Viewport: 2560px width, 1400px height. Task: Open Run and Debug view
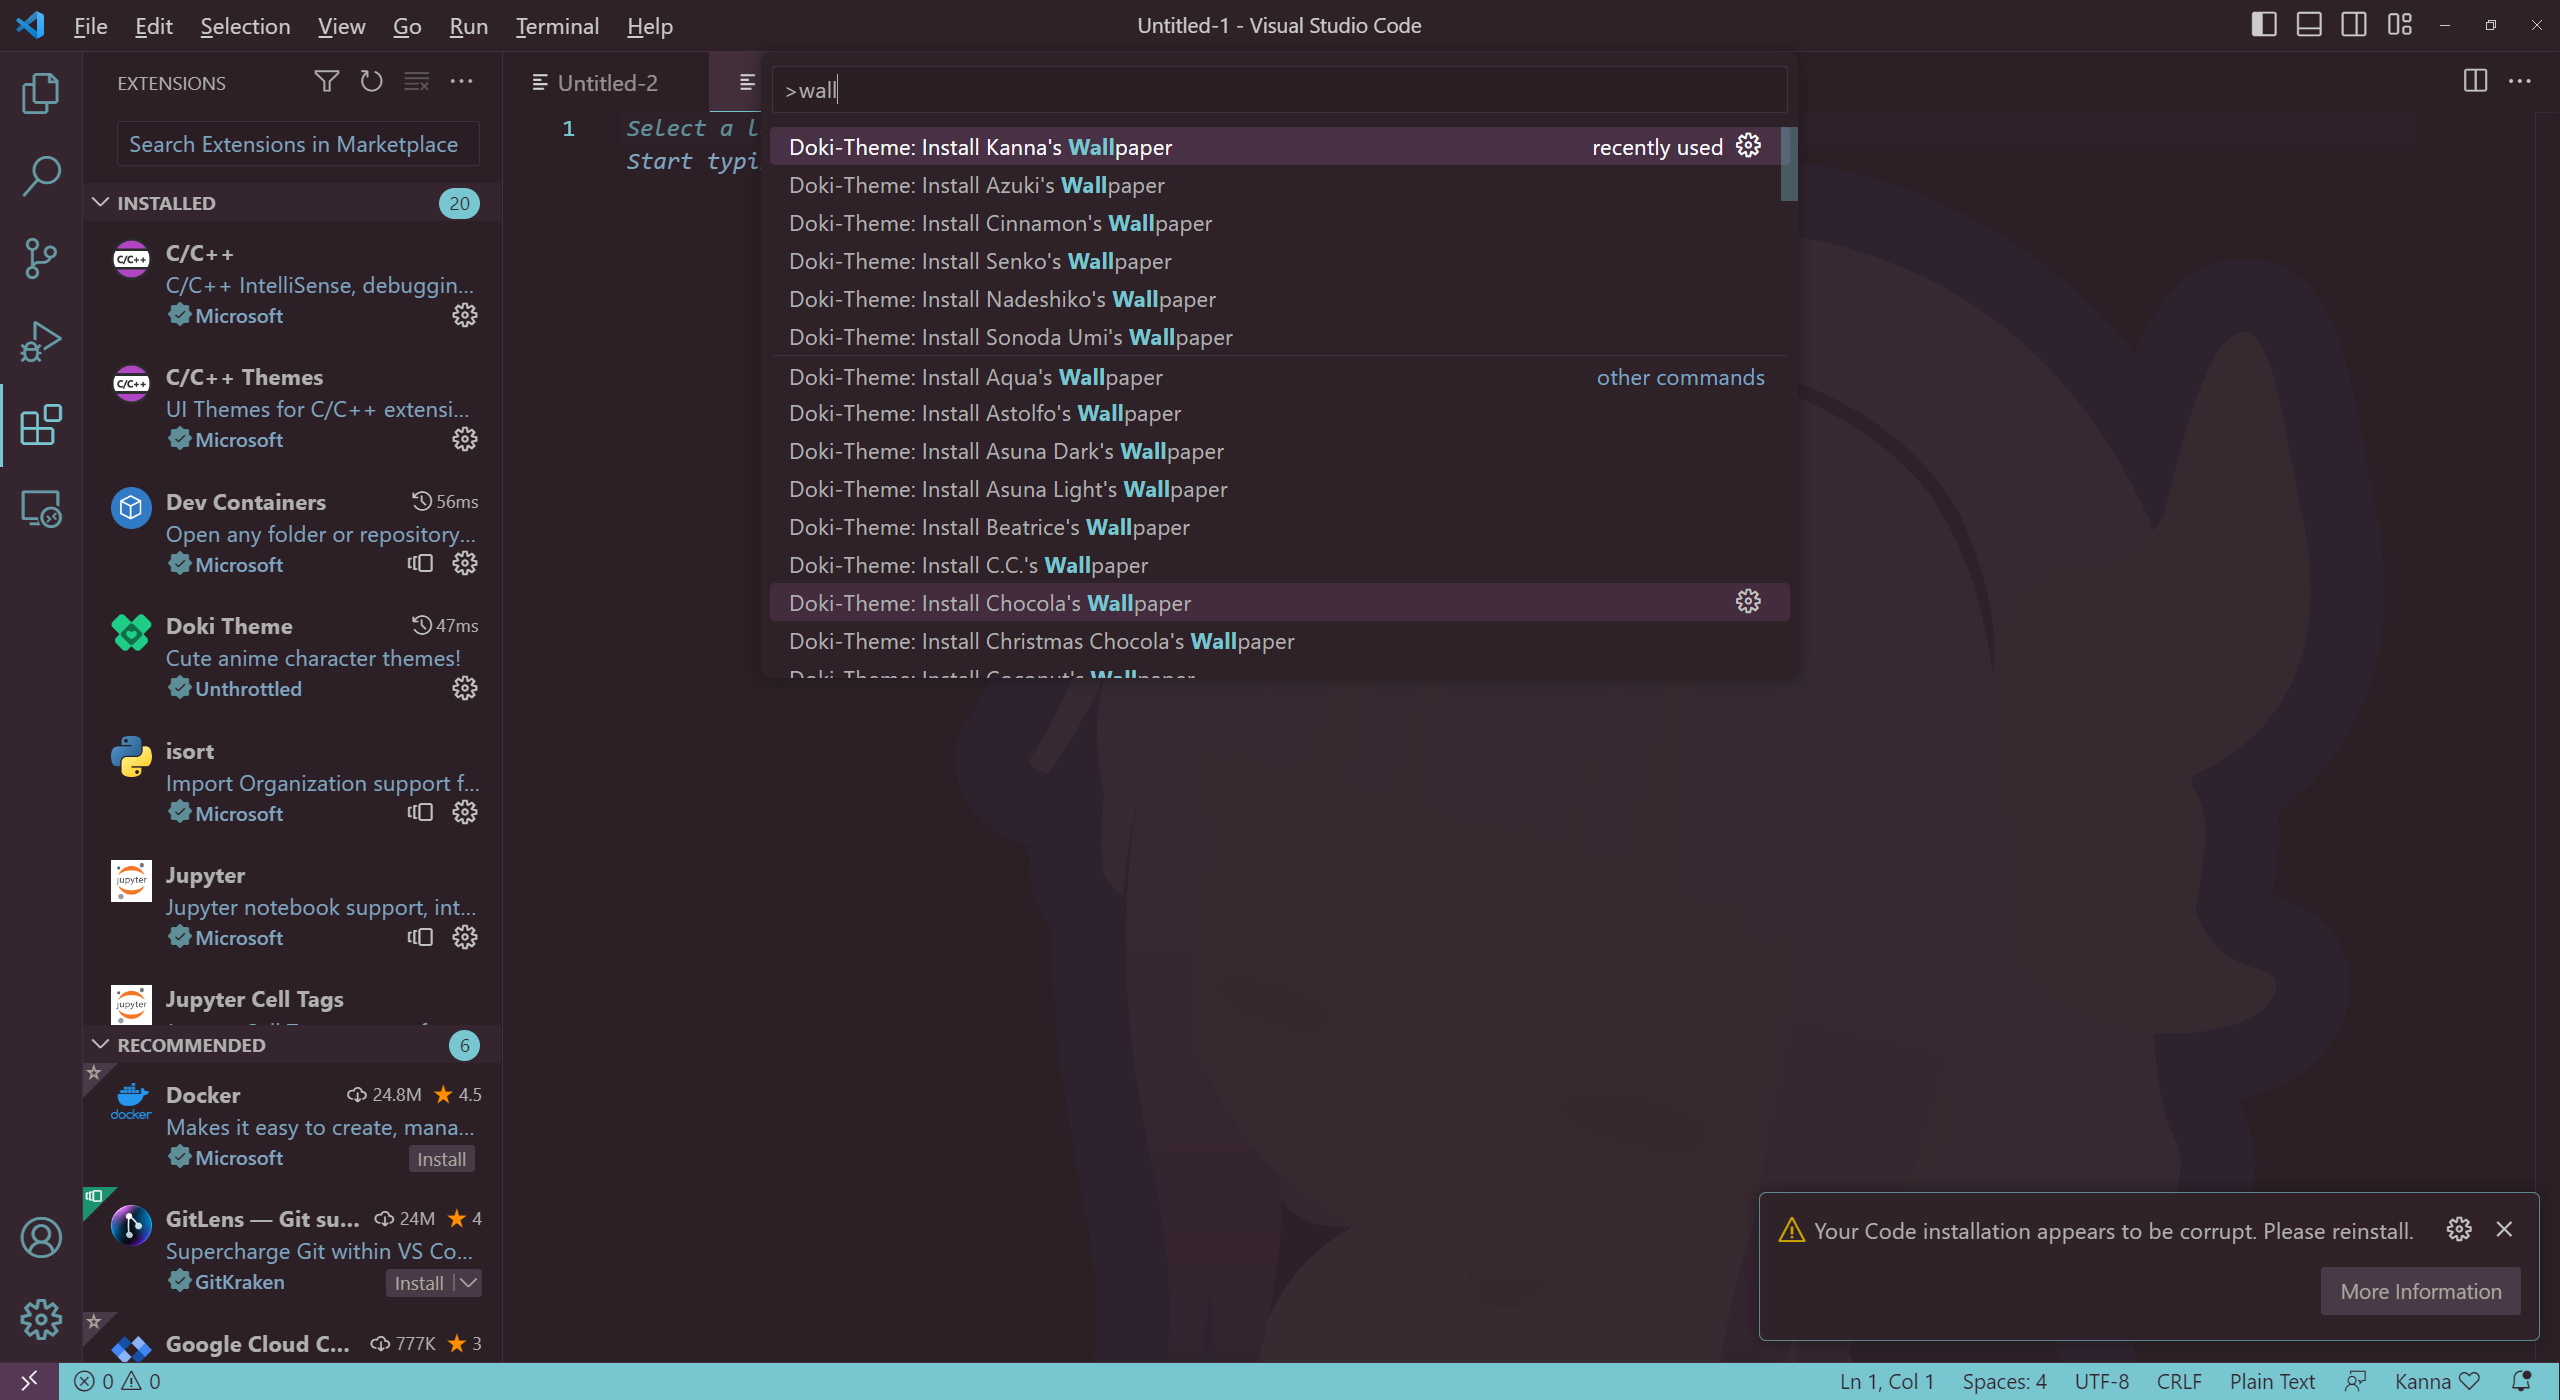tap(40, 342)
